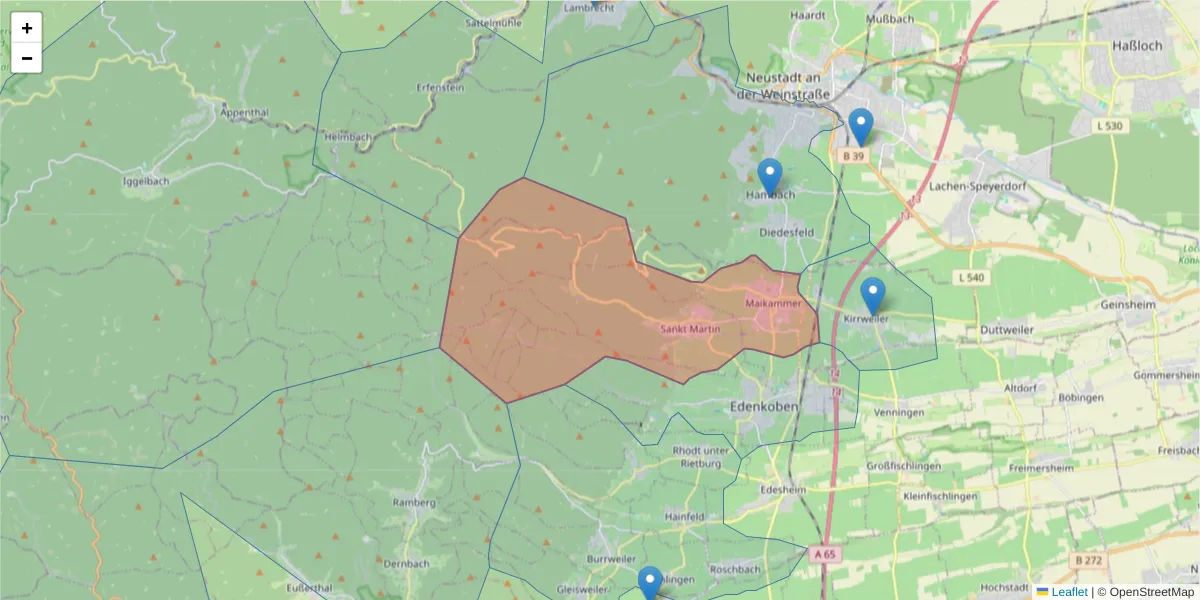Click the A 65 motorway shield
This screenshot has width=1200, height=600.
824,552
